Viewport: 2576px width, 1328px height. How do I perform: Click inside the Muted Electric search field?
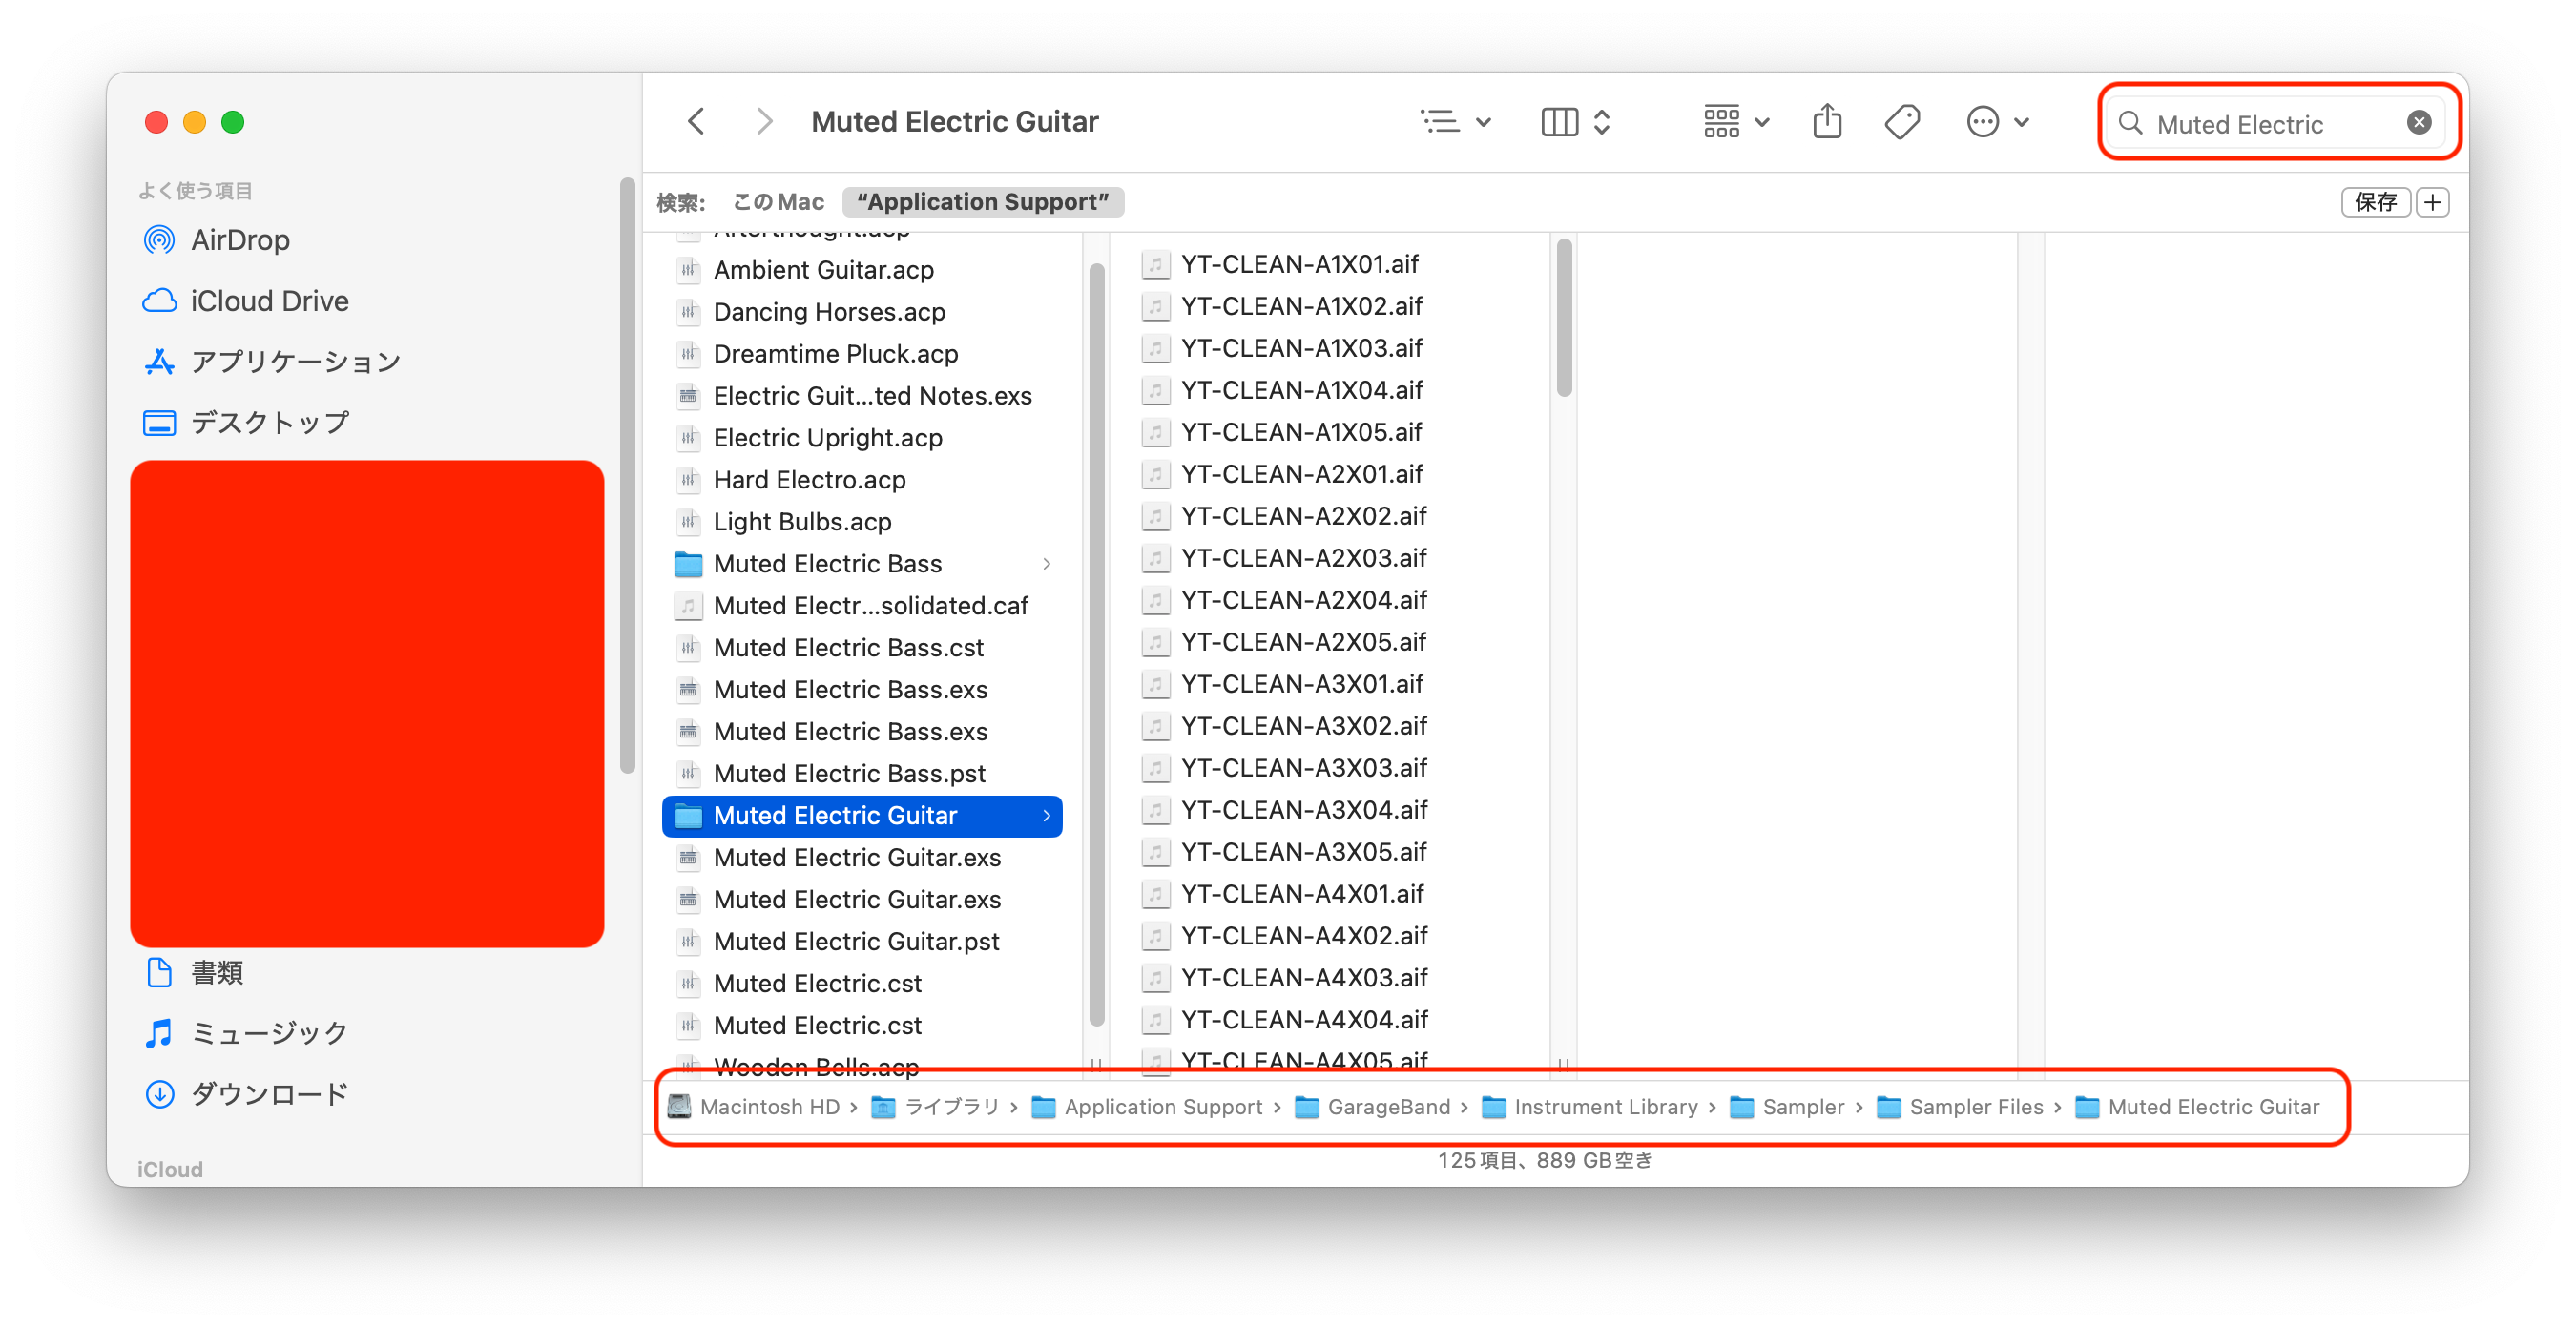coord(2260,124)
